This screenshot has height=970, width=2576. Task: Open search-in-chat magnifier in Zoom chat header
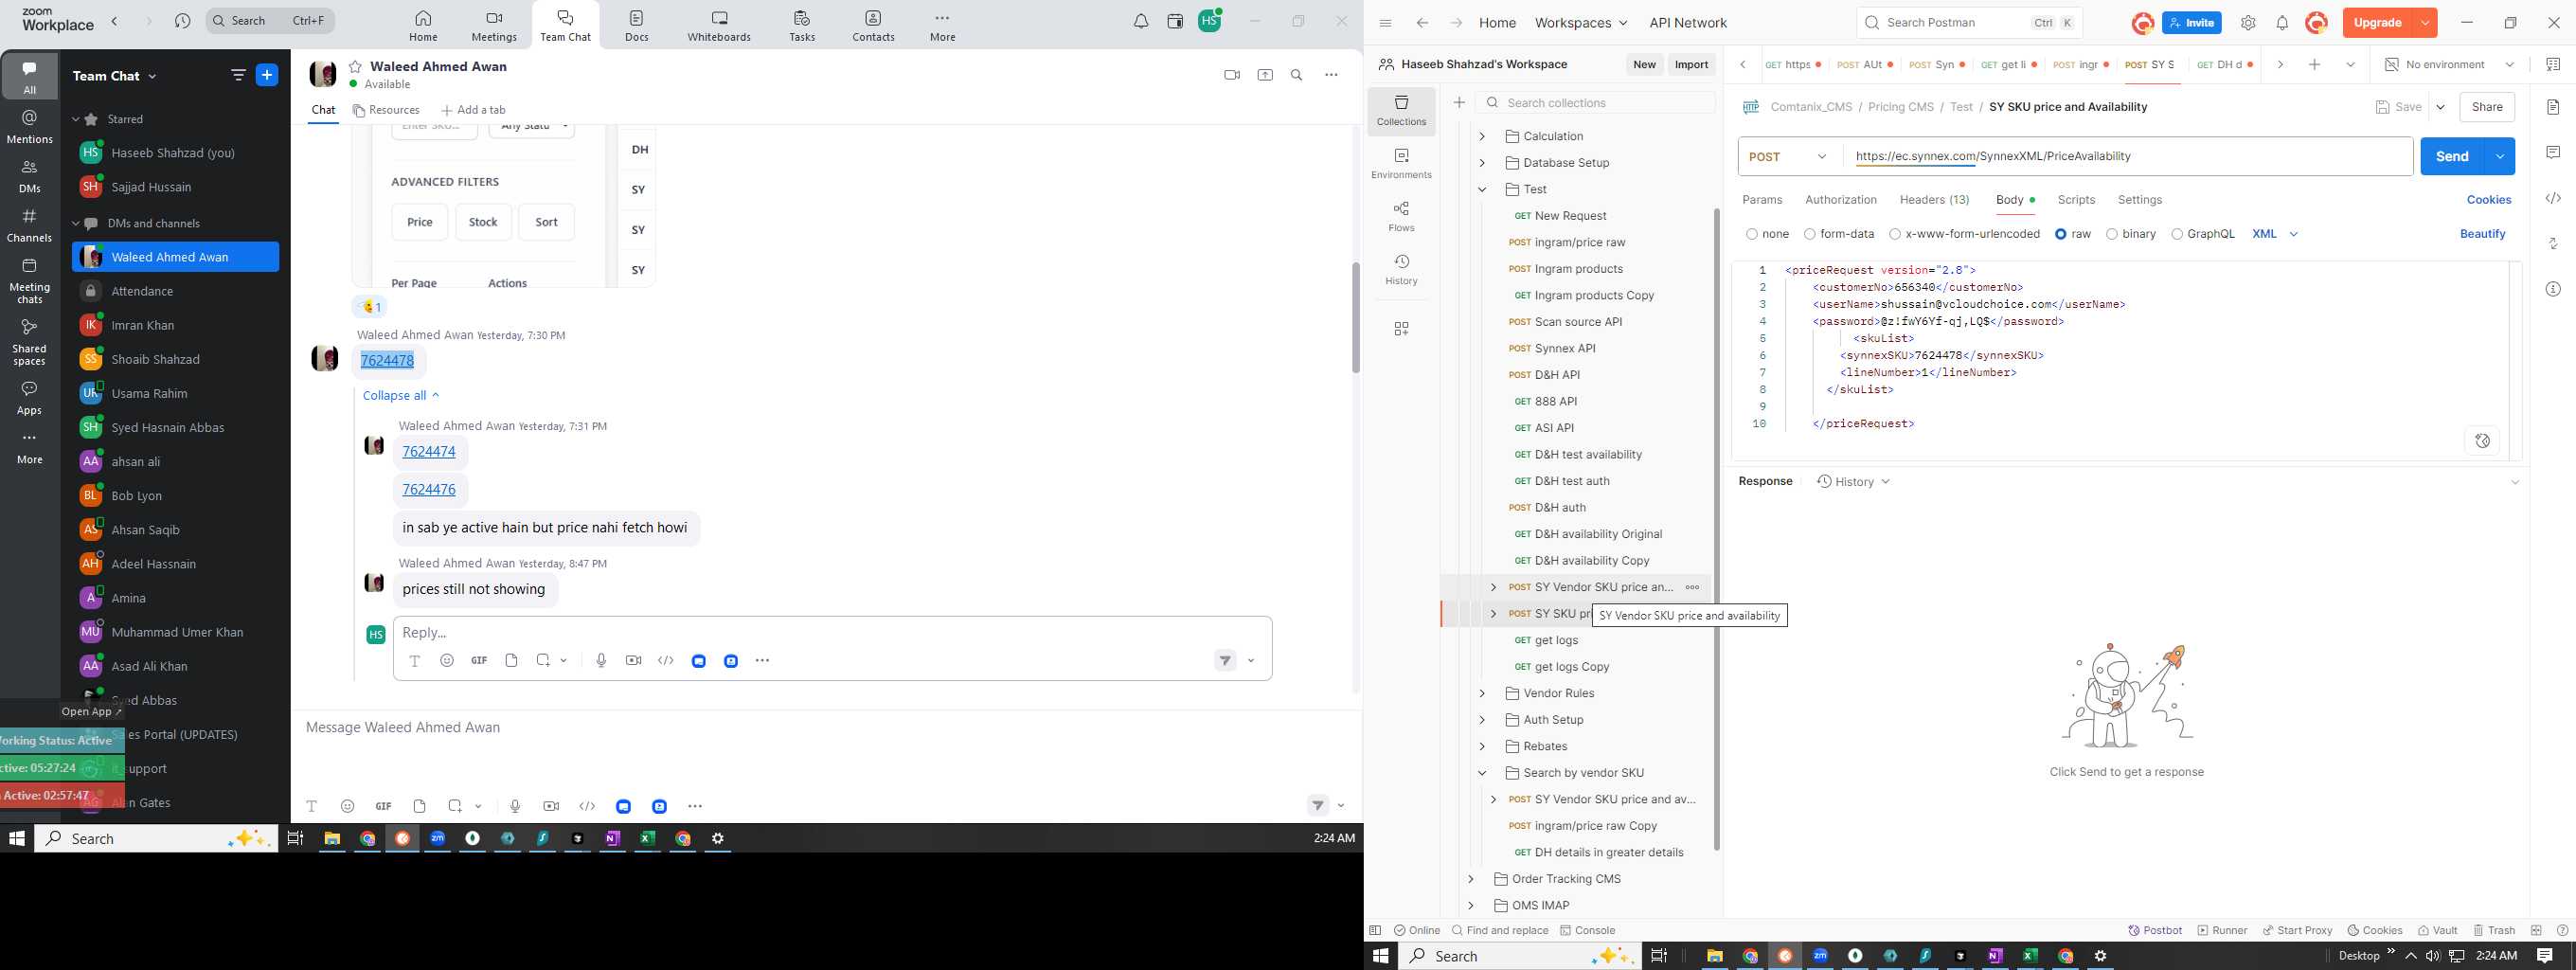[x=1297, y=75]
